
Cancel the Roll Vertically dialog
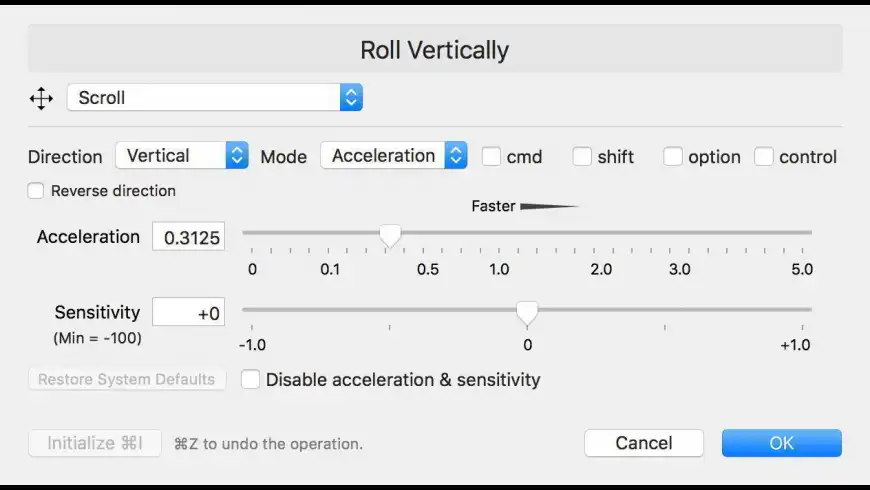point(644,443)
